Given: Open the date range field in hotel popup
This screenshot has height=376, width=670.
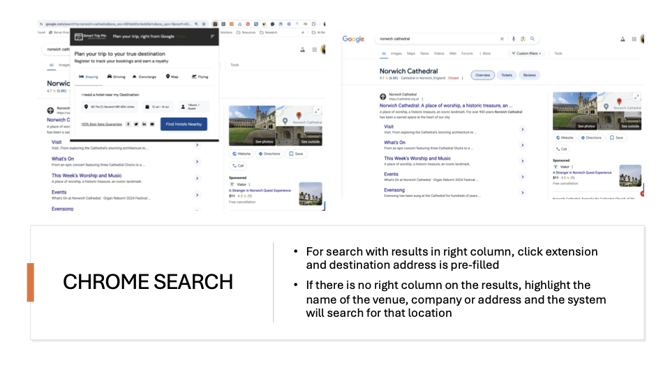Looking at the screenshot, I should [158, 106].
